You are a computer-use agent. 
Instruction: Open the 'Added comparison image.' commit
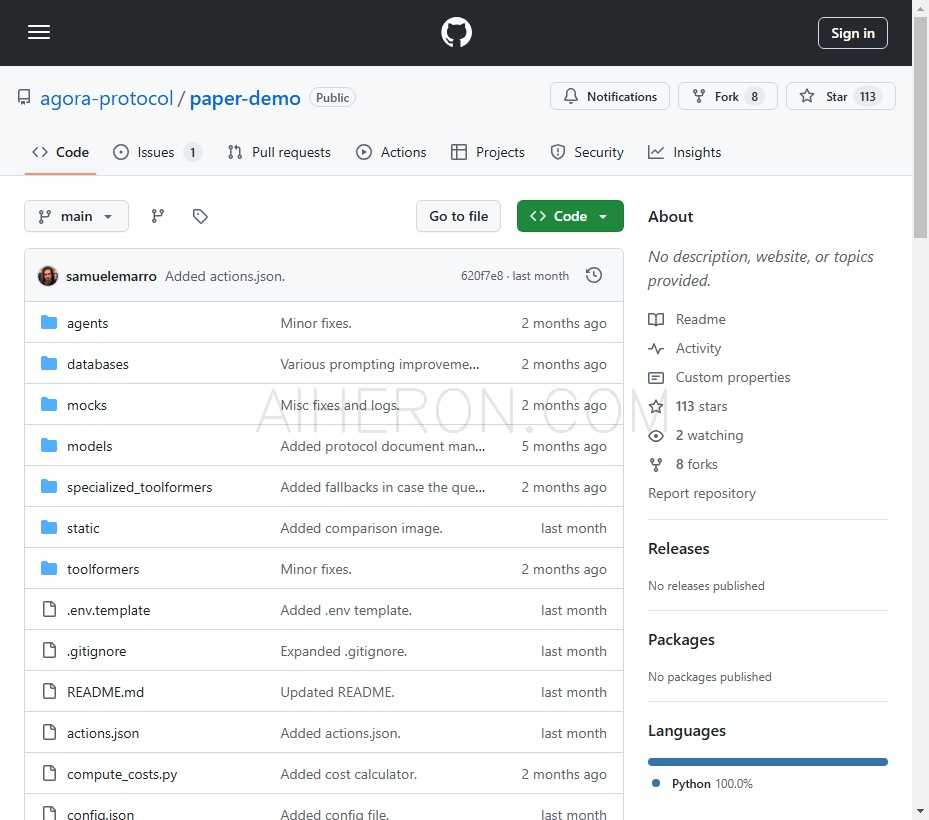click(361, 528)
